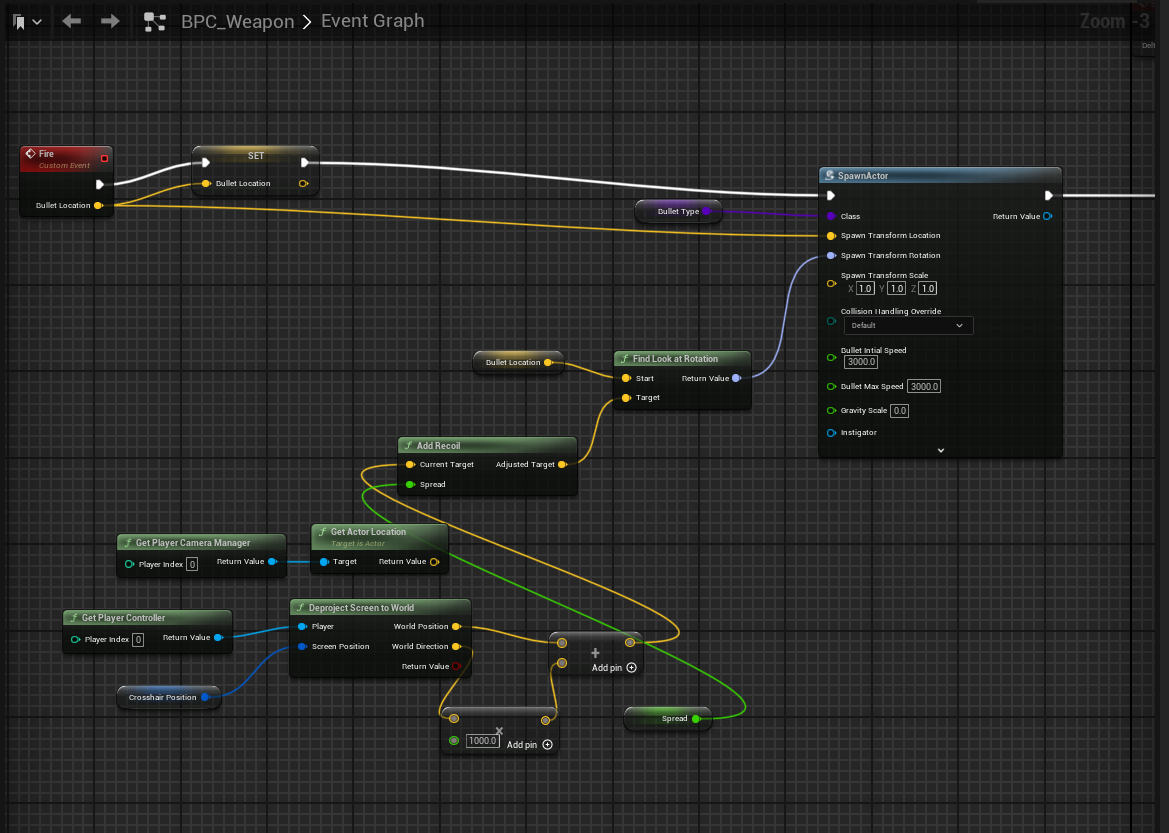Click the Spawn Transform Location pin
The width and height of the screenshot is (1169, 833).
pyautogui.click(x=831, y=236)
